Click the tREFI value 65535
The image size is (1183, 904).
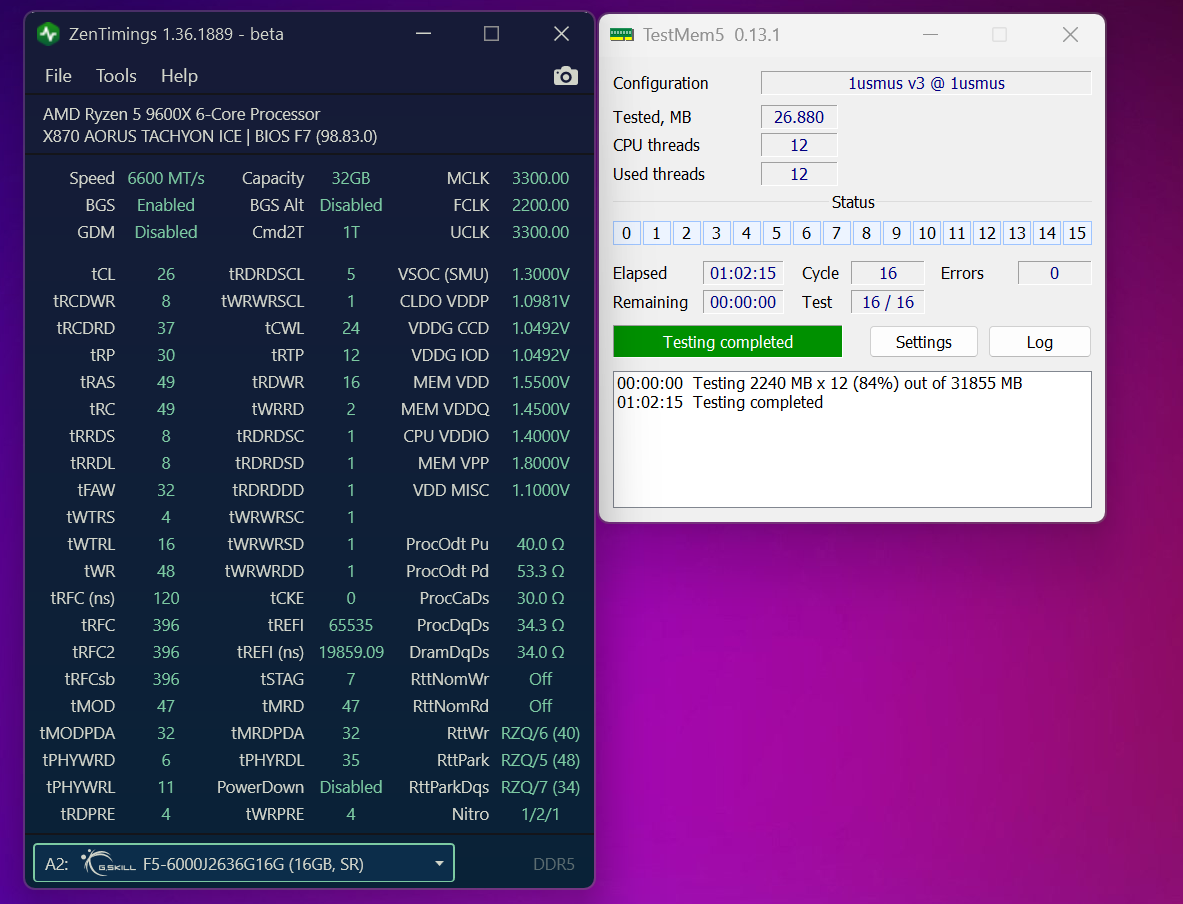coord(351,625)
